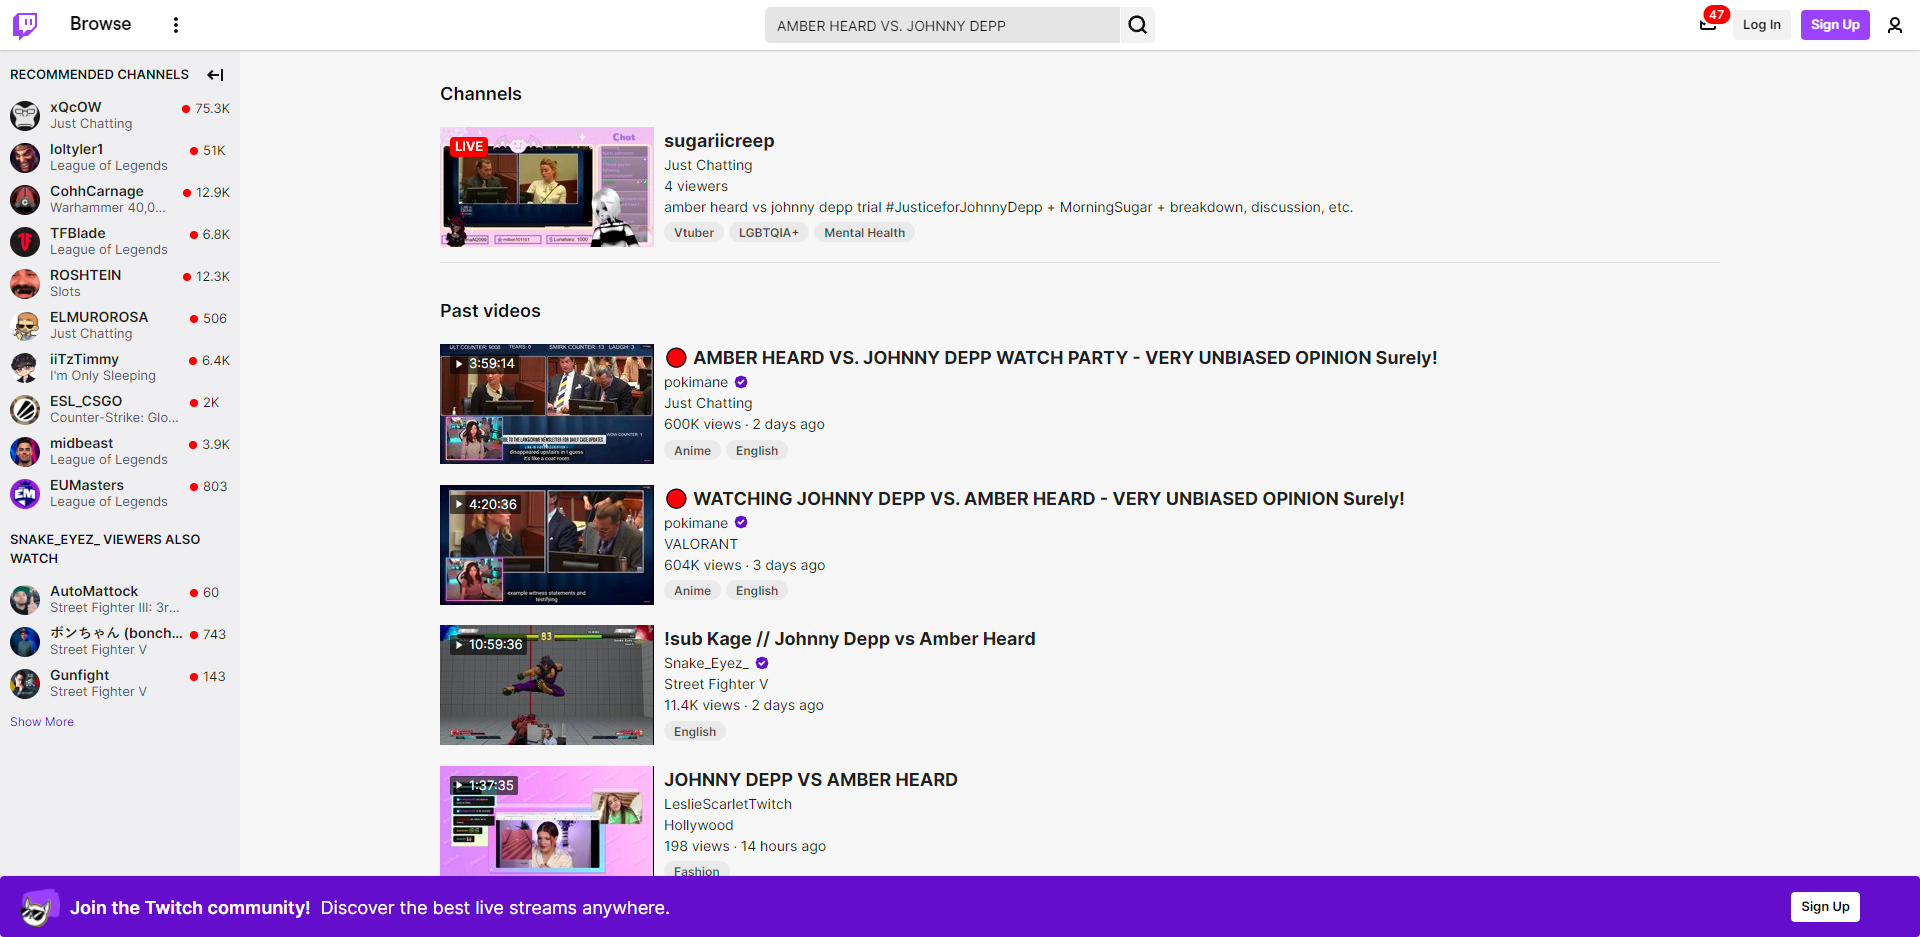Open Snake_Eyez_ channel link

pyautogui.click(x=706, y=663)
